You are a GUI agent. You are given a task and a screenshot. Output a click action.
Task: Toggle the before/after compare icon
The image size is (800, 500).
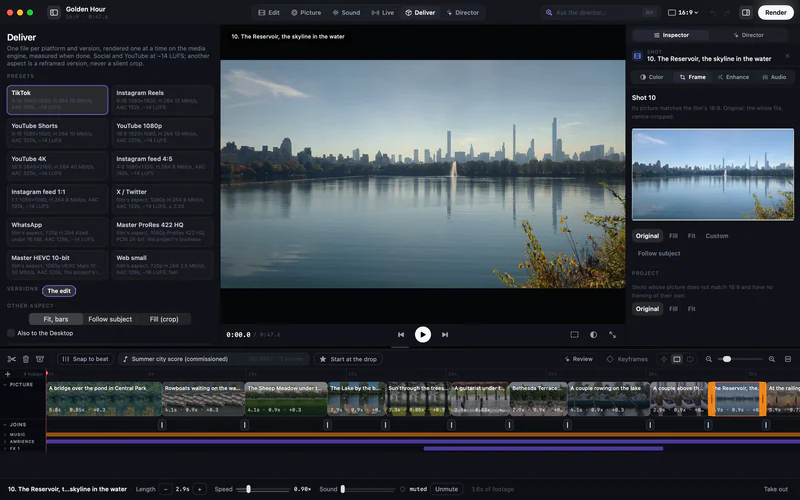click(593, 335)
